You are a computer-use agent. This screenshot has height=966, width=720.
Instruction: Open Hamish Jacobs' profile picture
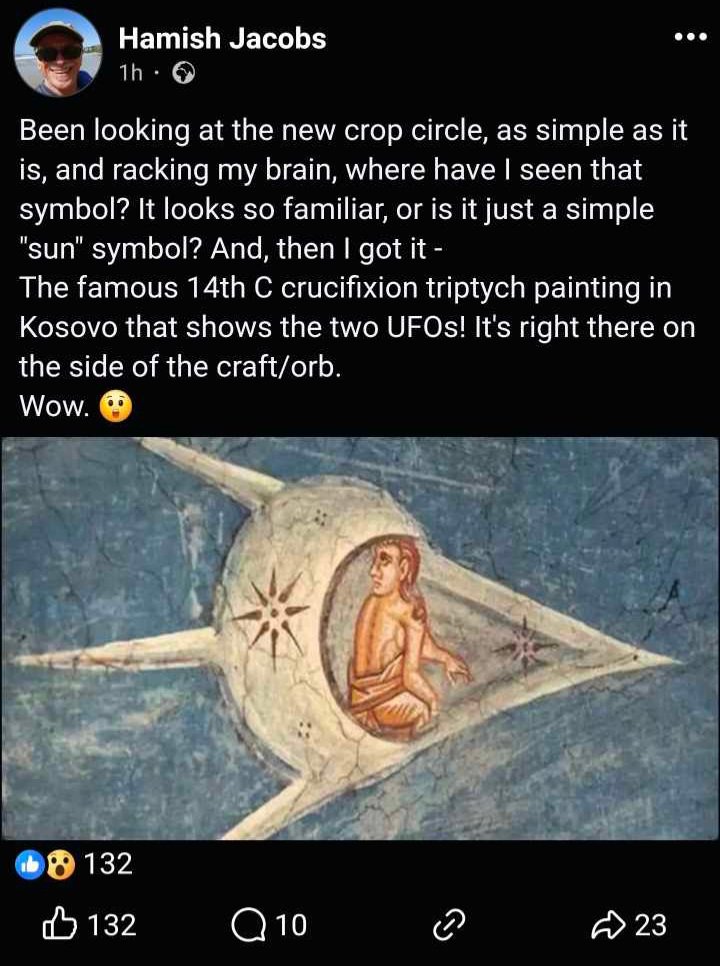coord(57,52)
